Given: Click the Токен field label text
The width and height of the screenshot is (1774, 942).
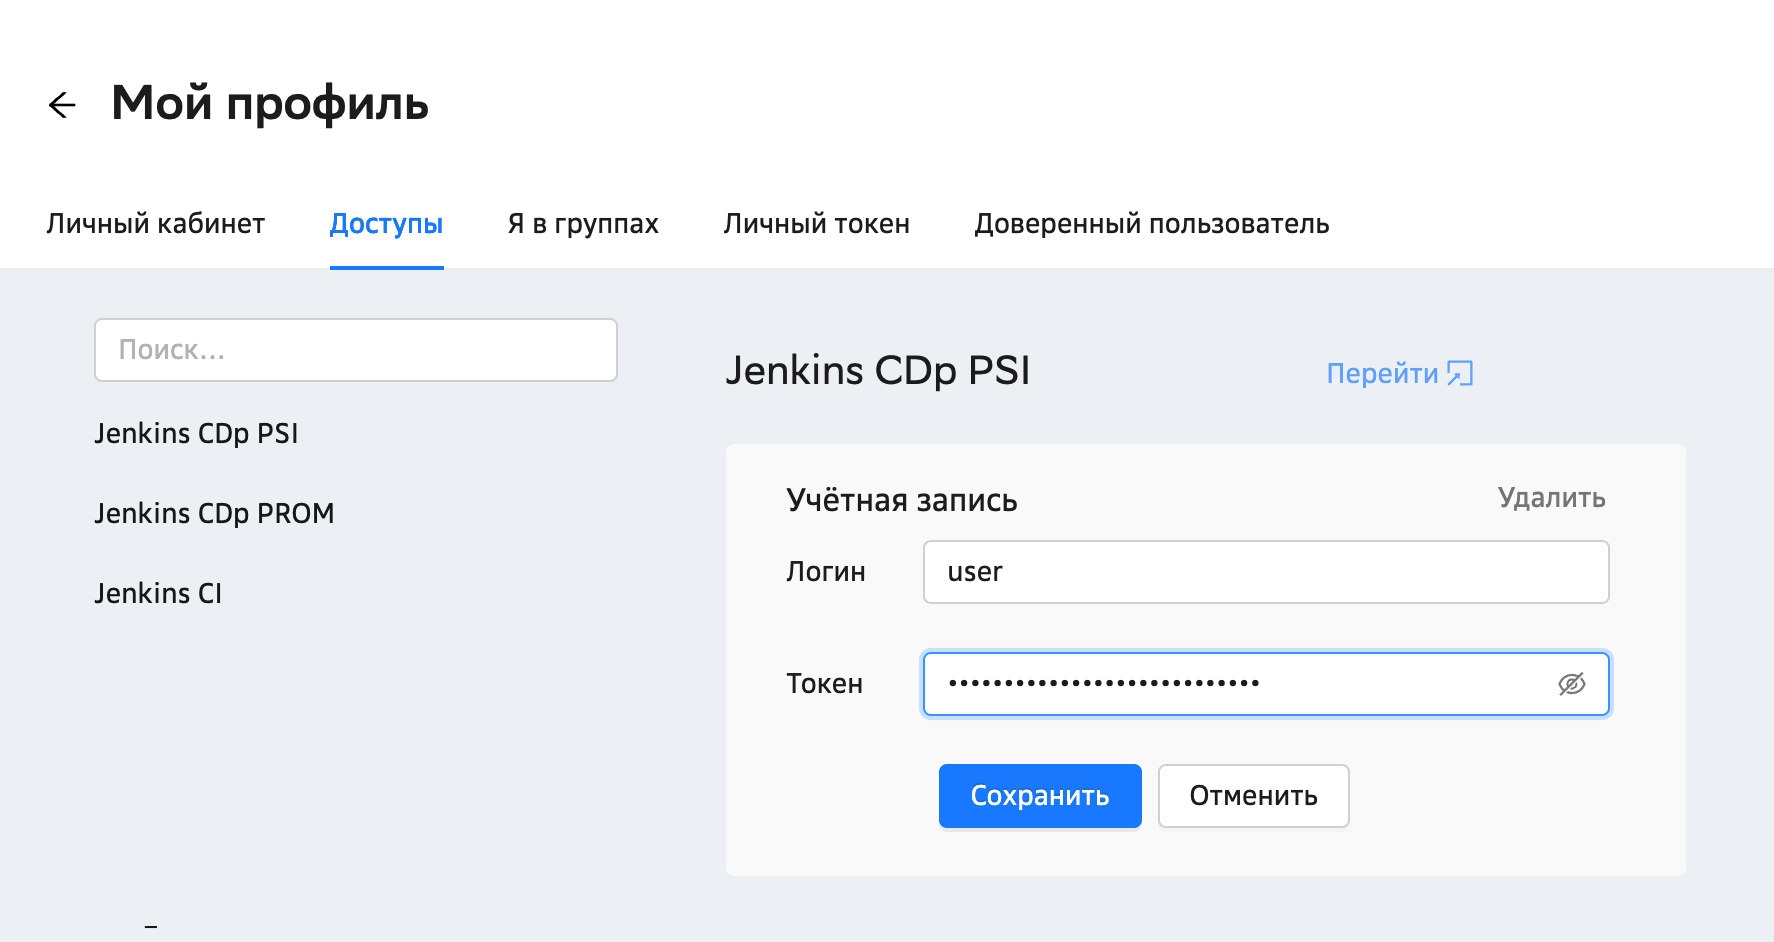Looking at the screenshot, I should (824, 684).
